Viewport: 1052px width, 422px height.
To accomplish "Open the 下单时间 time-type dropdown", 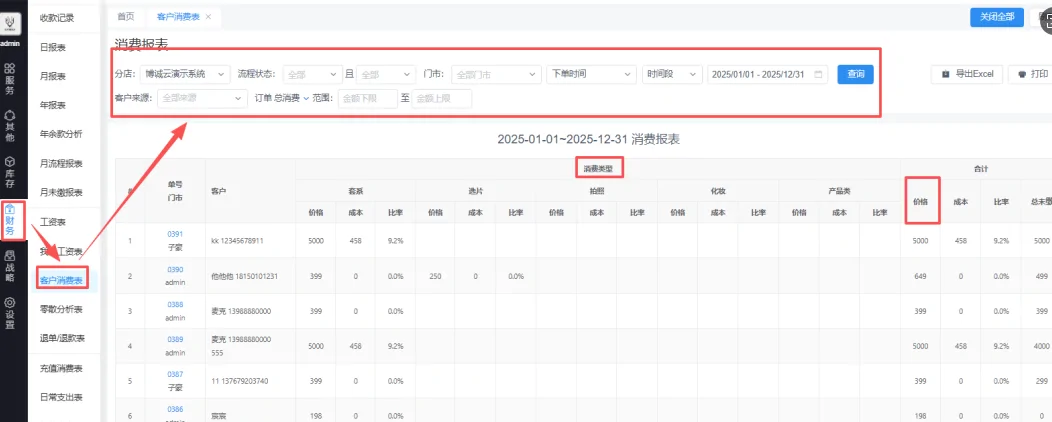I will click(x=590, y=74).
